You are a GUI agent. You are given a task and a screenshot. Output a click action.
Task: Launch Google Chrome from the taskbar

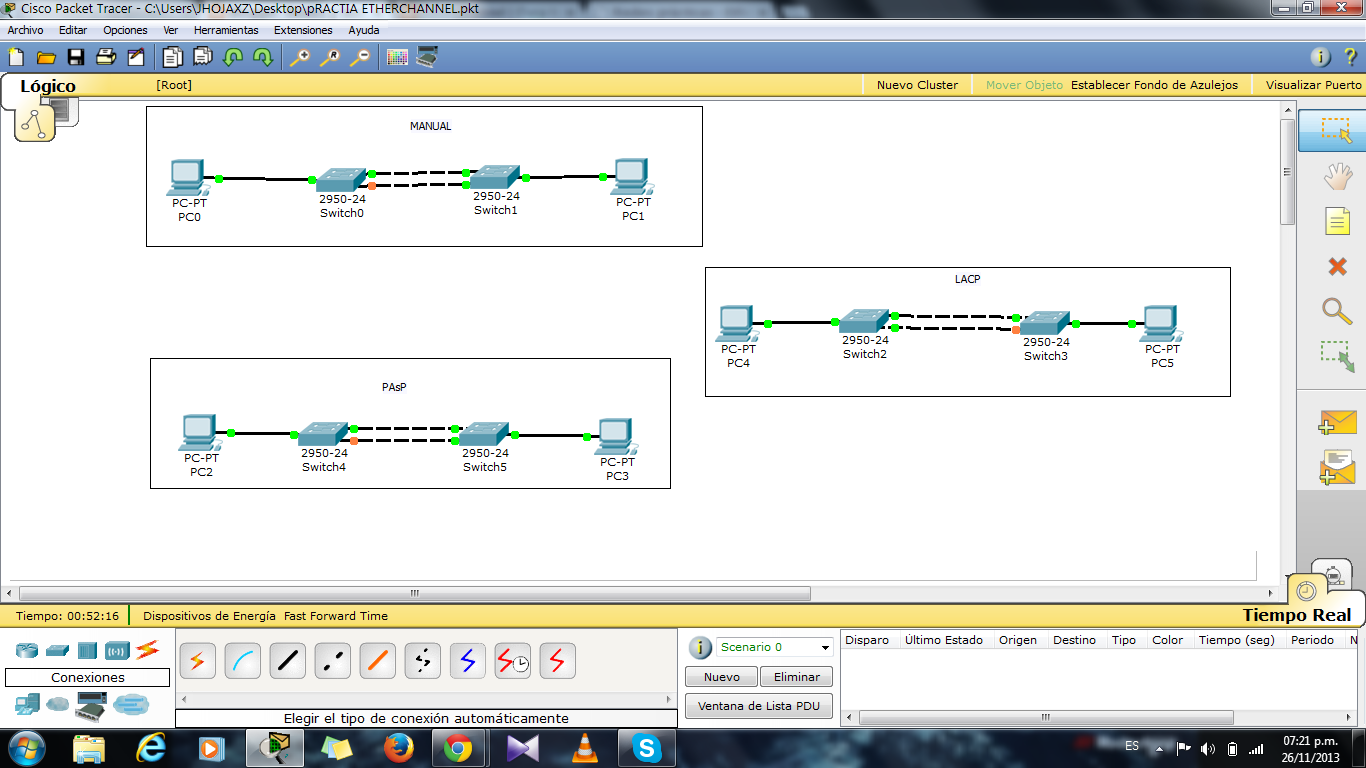coord(458,747)
